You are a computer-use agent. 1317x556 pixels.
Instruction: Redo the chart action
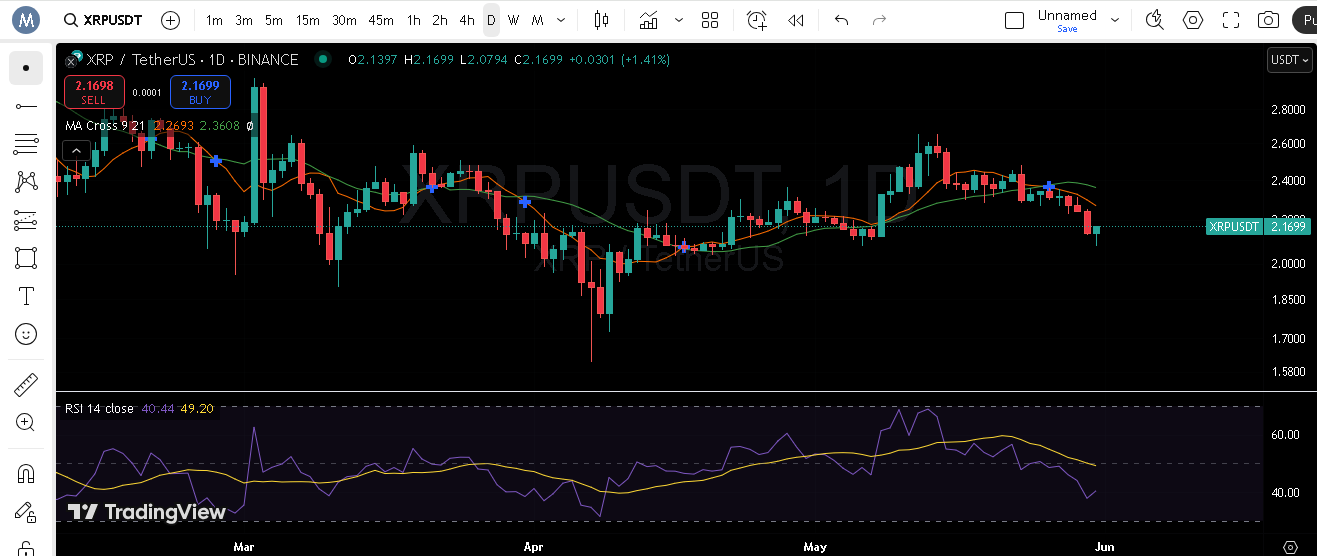[x=879, y=20]
